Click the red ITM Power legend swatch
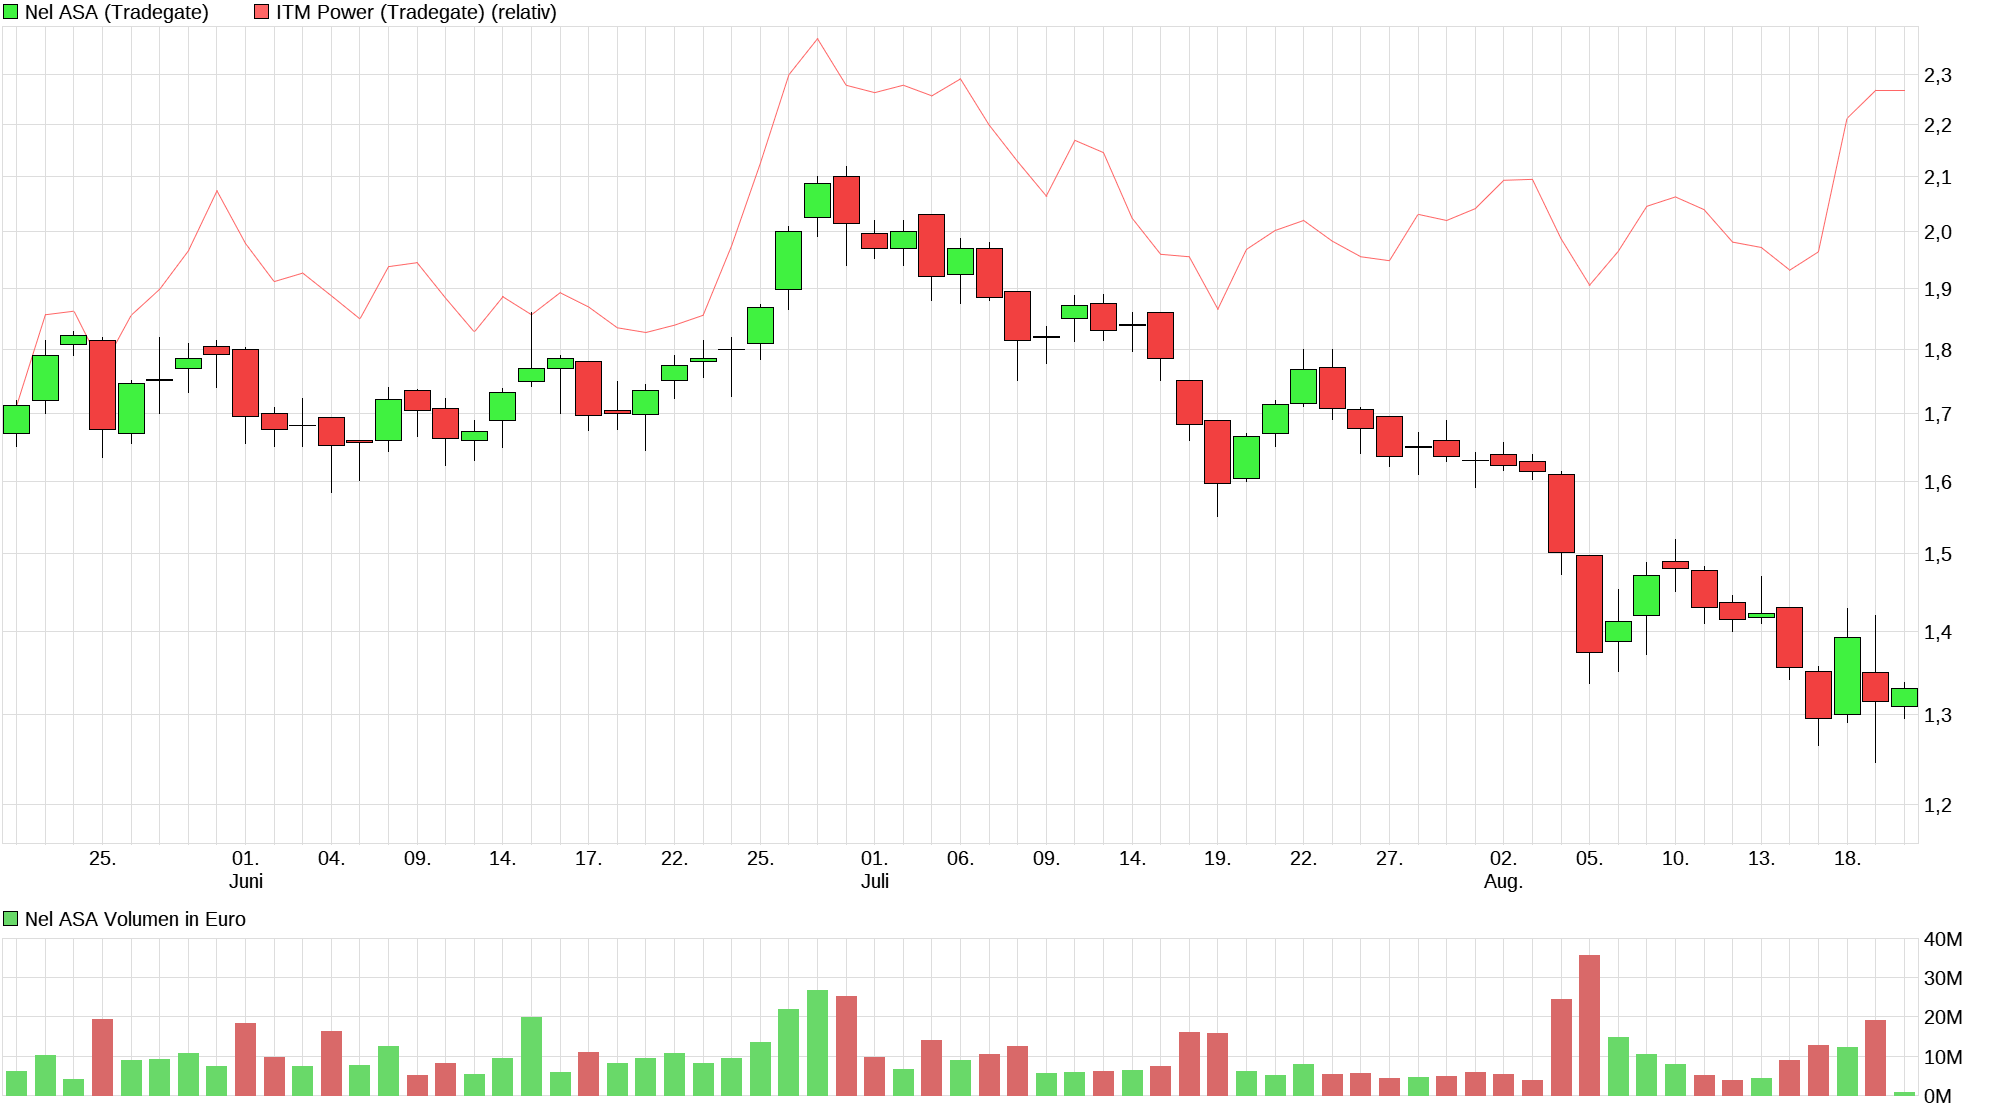The width and height of the screenshot is (1997, 1117). 262,12
